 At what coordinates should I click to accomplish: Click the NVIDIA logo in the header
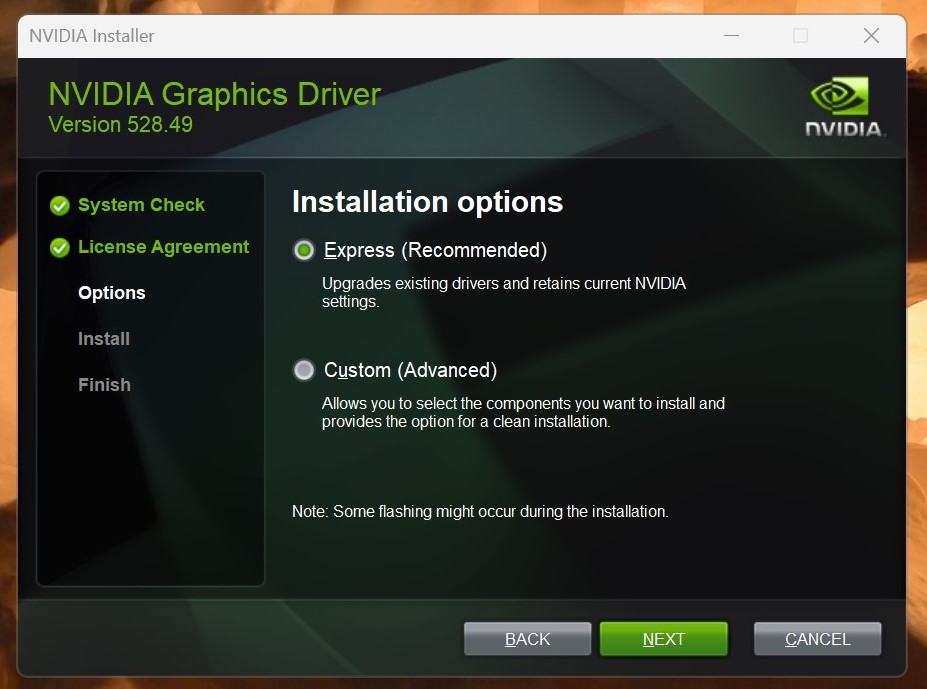[843, 104]
